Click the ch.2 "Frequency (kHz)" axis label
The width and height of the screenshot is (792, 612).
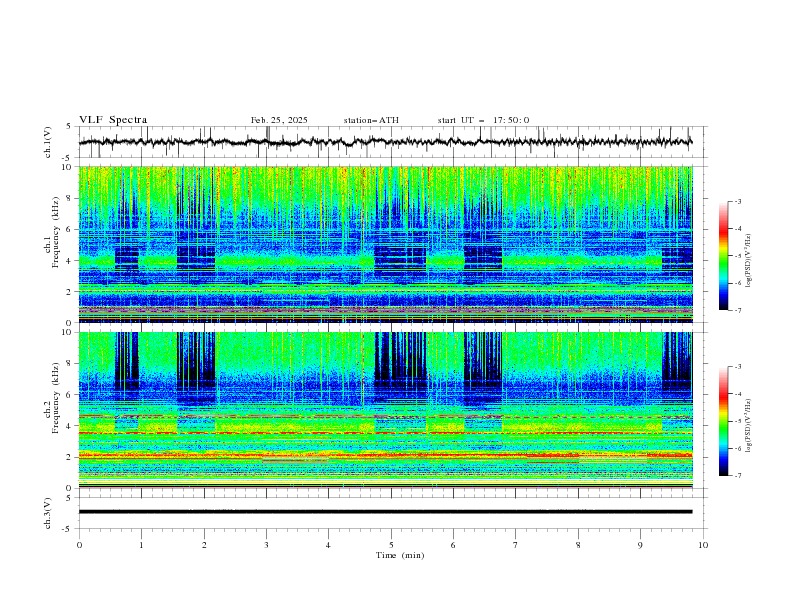click(56, 397)
